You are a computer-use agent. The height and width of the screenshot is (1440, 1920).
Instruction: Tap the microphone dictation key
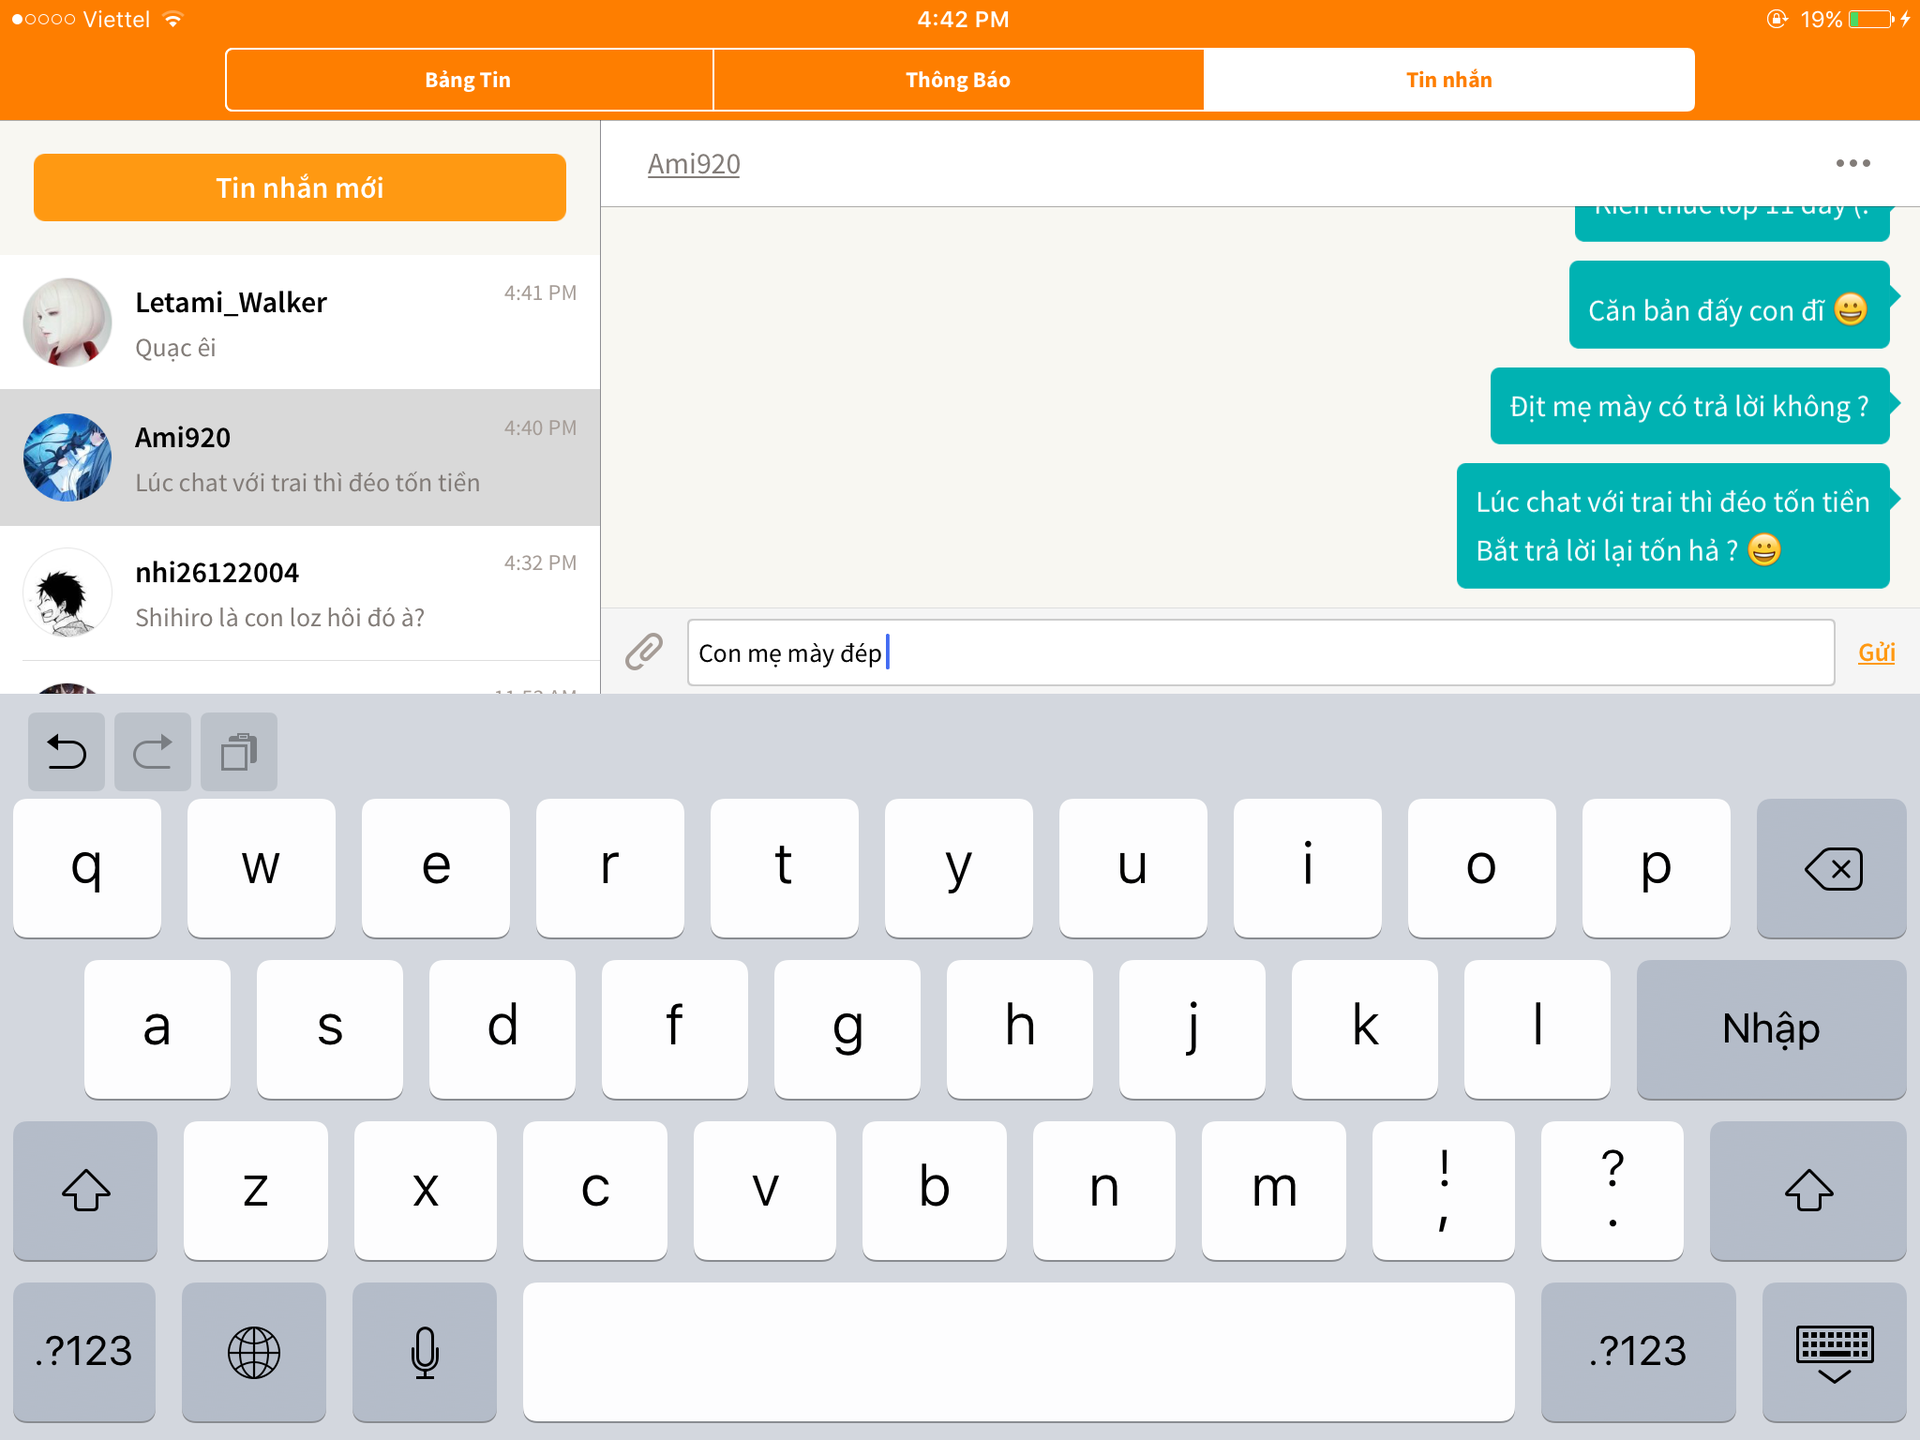coord(425,1352)
